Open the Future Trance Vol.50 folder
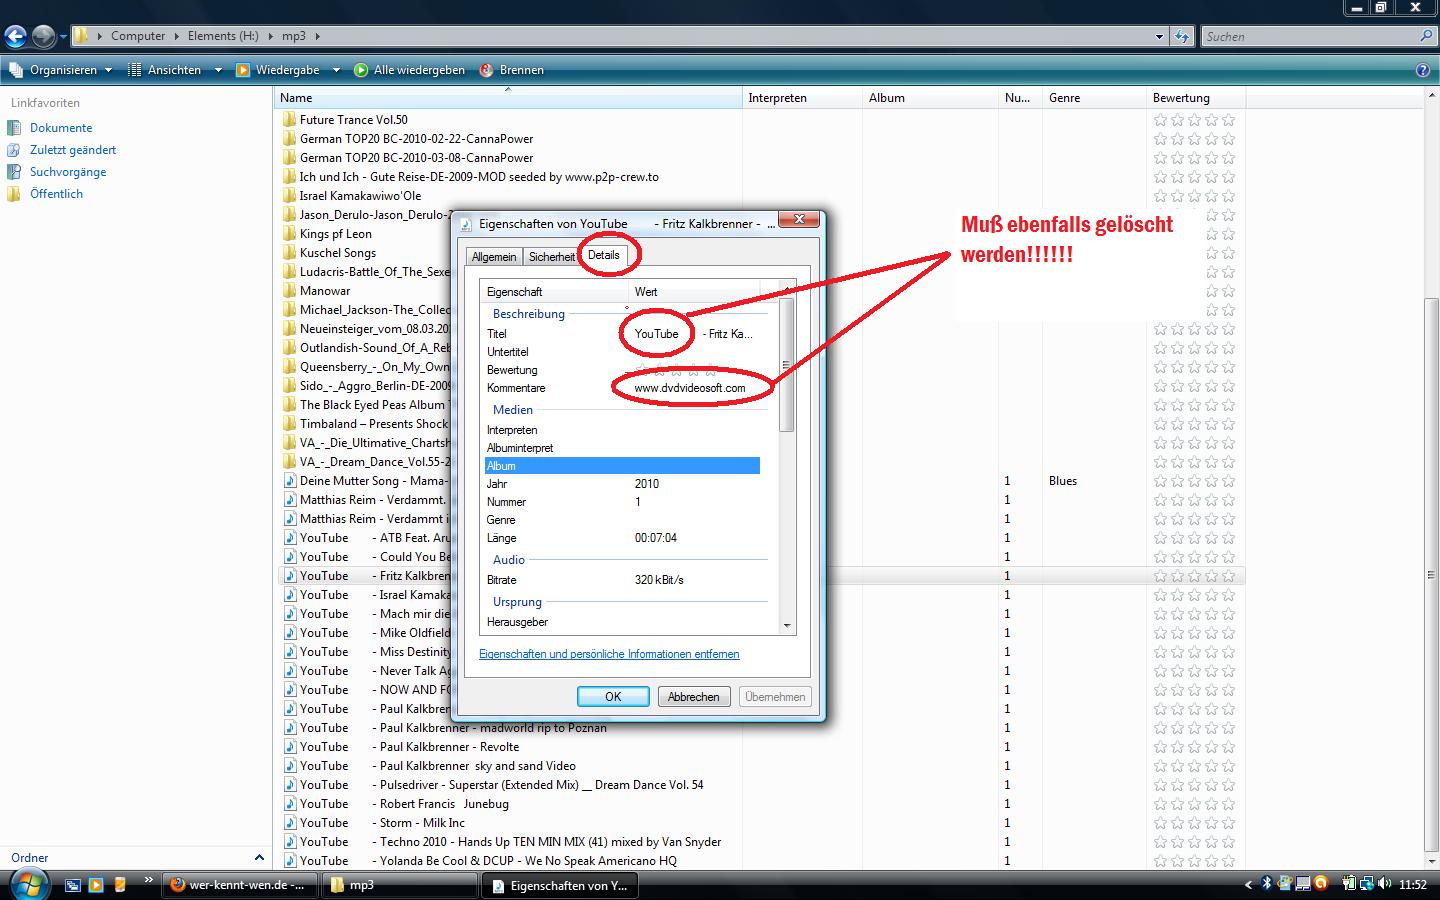Screen dimensions: 1440x900 [x=353, y=119]
